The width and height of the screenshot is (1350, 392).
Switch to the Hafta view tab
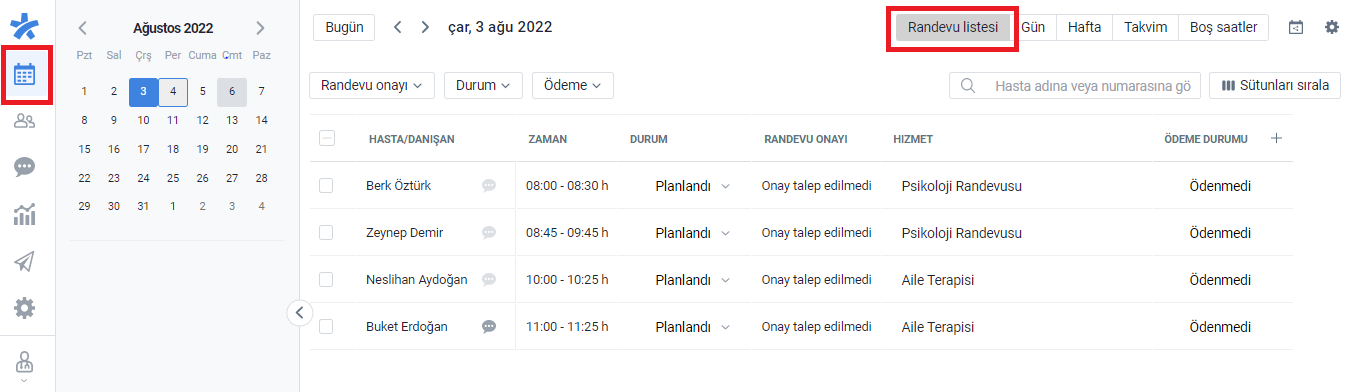pyautogui.click(x=1084, y=27)
